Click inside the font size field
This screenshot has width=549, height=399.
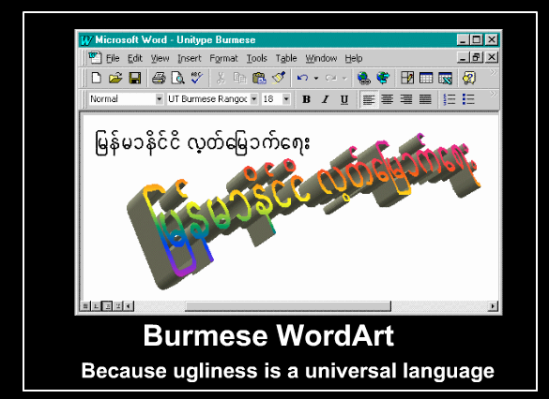coord(272,99)
